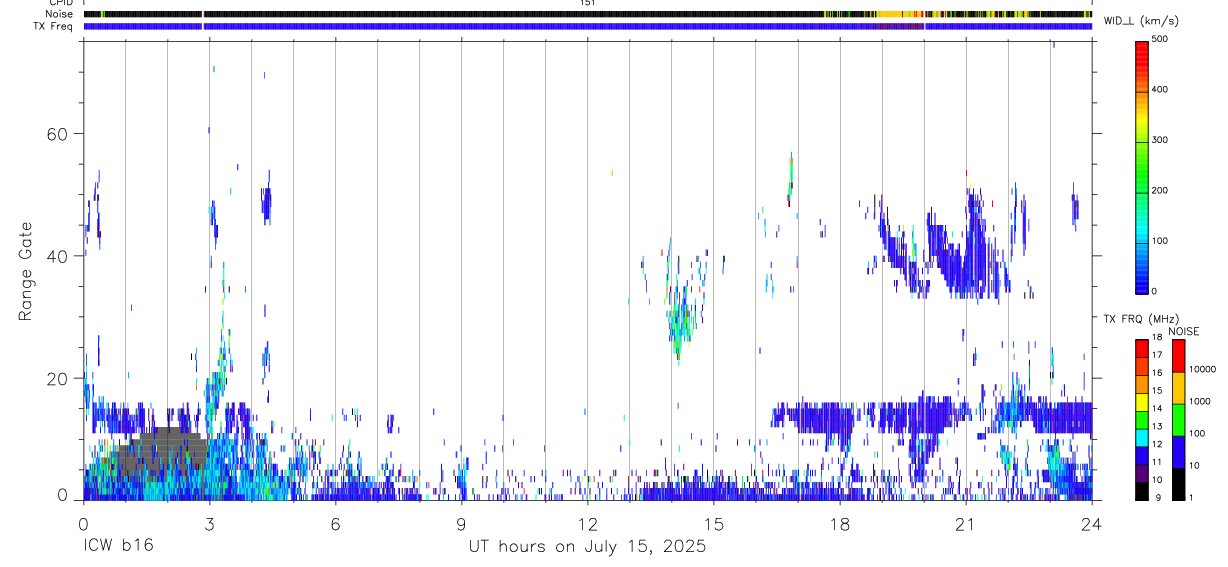Click the 1000 label in noise legend

tap(1200, 400)
